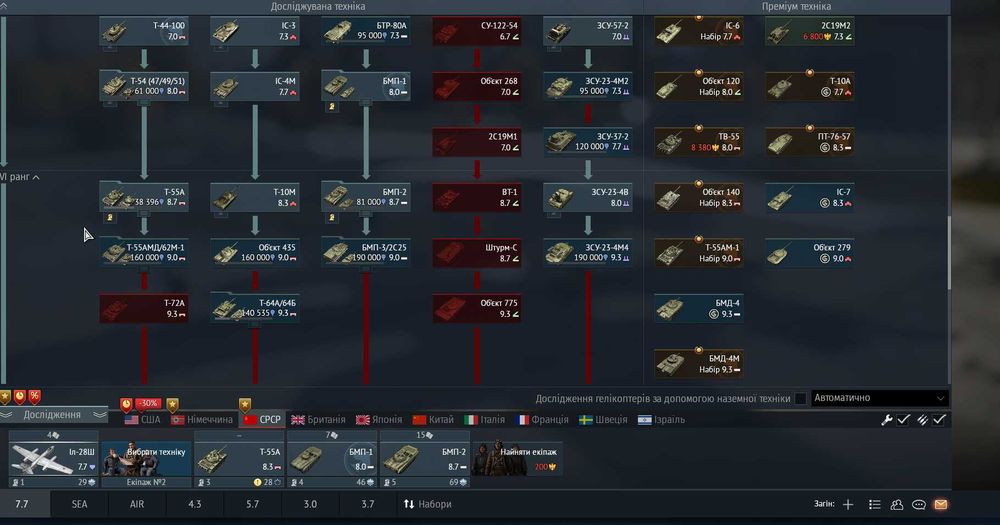The width and height of the screenshot is (1000, 525).
Task: Select premium 2С19М2 card
Action: click(810, 31)
